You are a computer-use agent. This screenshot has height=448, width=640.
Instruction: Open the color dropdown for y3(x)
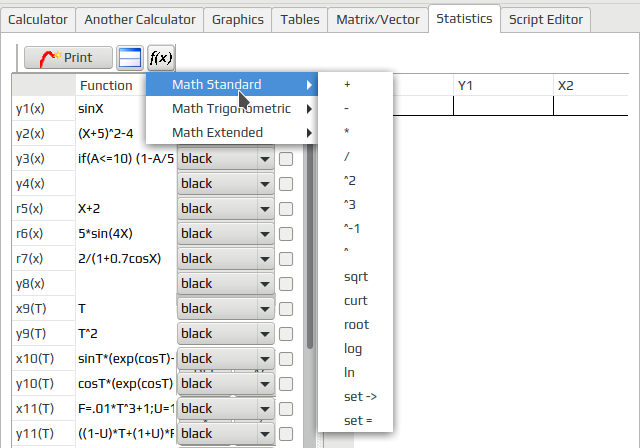(226, 159)
